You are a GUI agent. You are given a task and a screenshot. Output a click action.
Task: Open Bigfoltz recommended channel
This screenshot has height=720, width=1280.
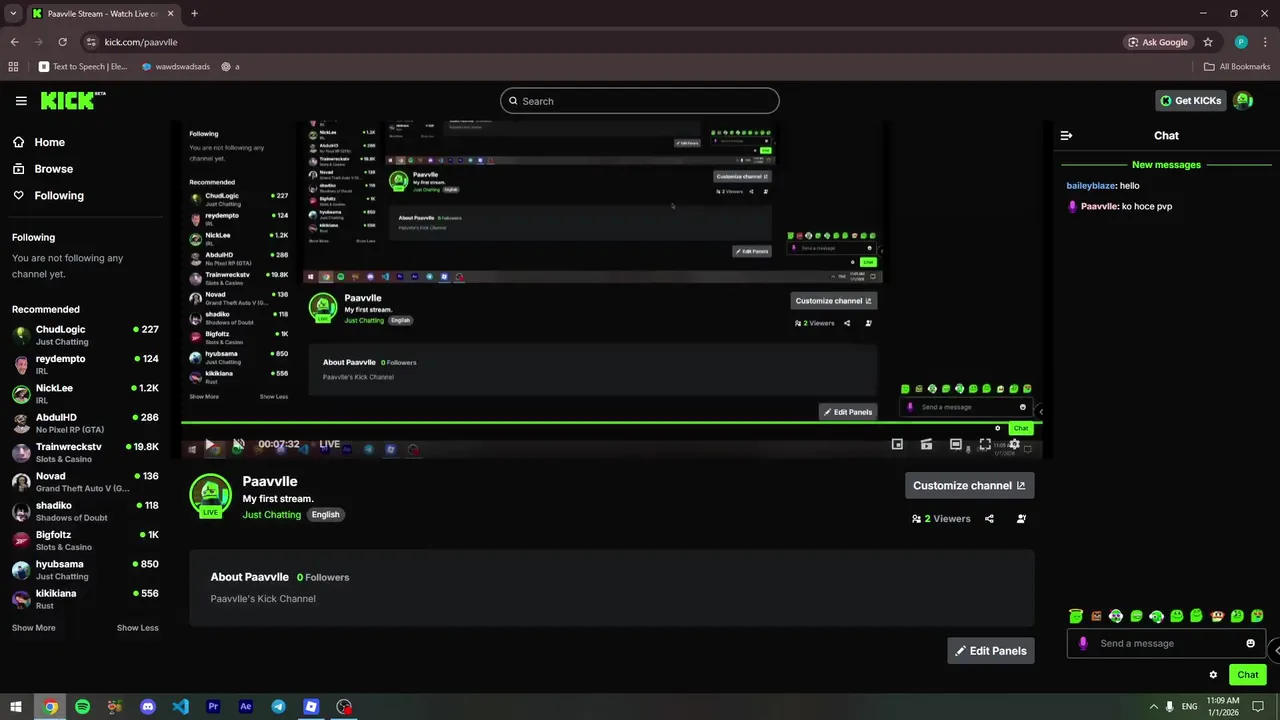pos(85,540)
